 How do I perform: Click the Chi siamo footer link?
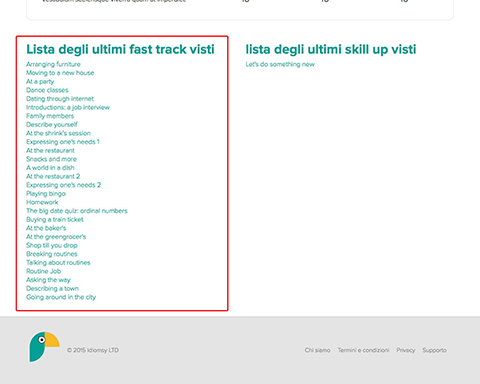pyautogui.click(x=317, y=350)
